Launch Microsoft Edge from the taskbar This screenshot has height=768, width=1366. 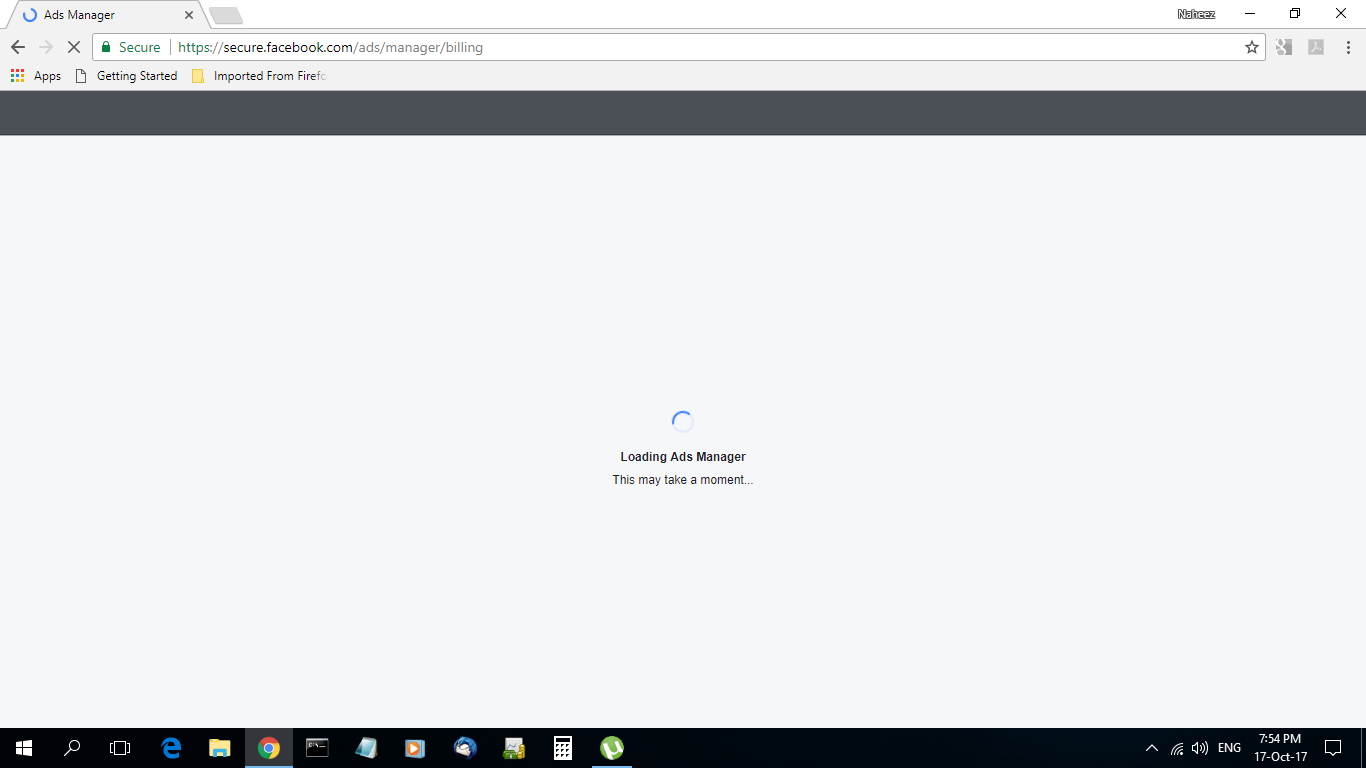(x=171, y=748)
